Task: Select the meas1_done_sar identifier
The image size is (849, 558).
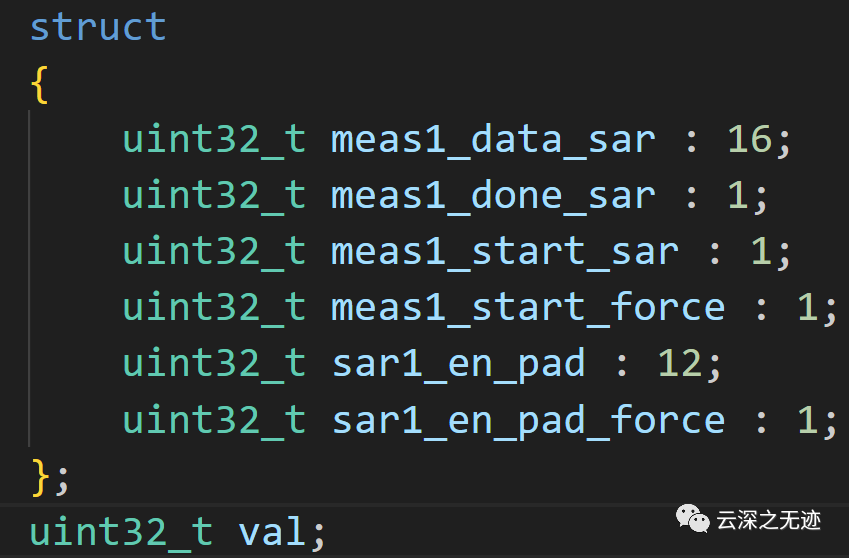Action: pos(493,196)
